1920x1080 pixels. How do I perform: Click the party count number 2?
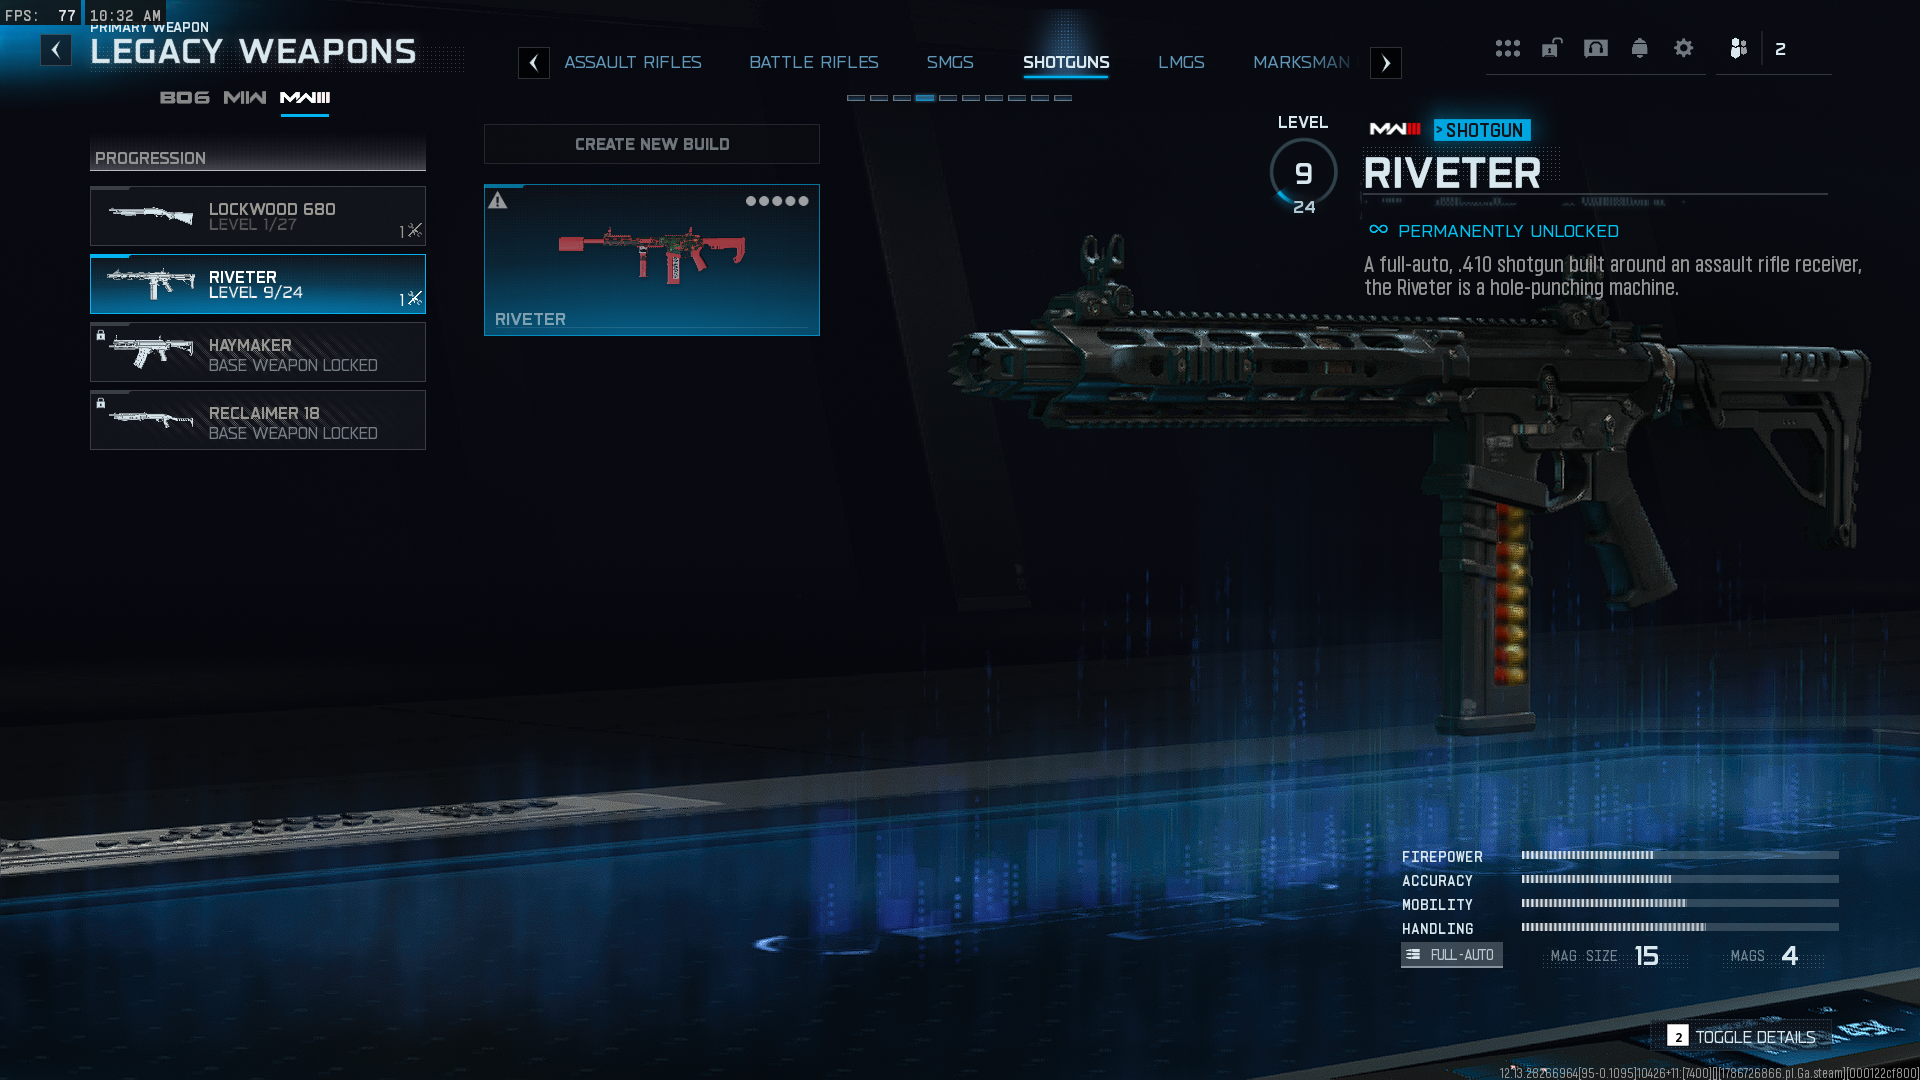(1780, 49)
